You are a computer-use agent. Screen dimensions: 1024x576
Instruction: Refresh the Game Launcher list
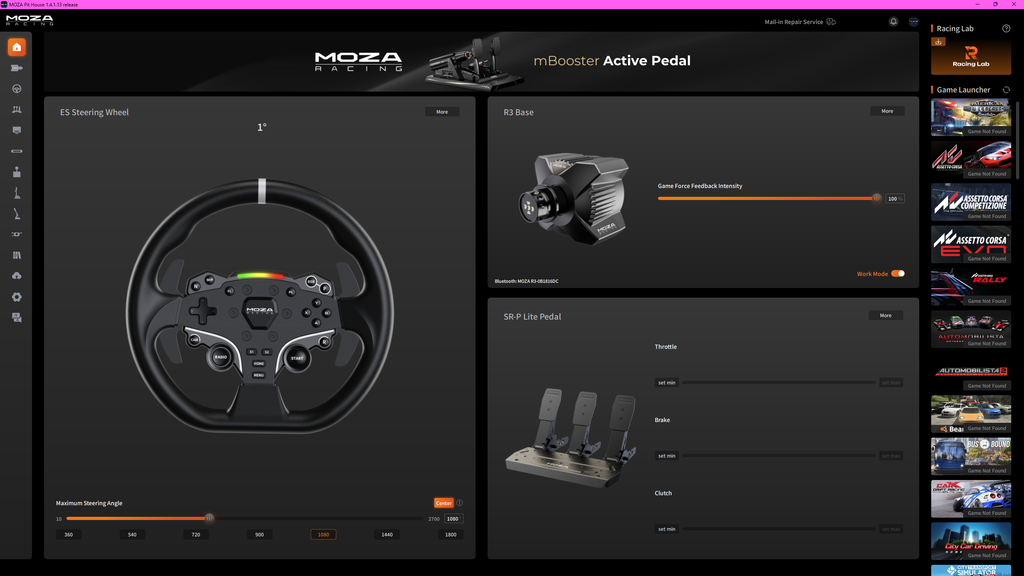[1006, 89]
